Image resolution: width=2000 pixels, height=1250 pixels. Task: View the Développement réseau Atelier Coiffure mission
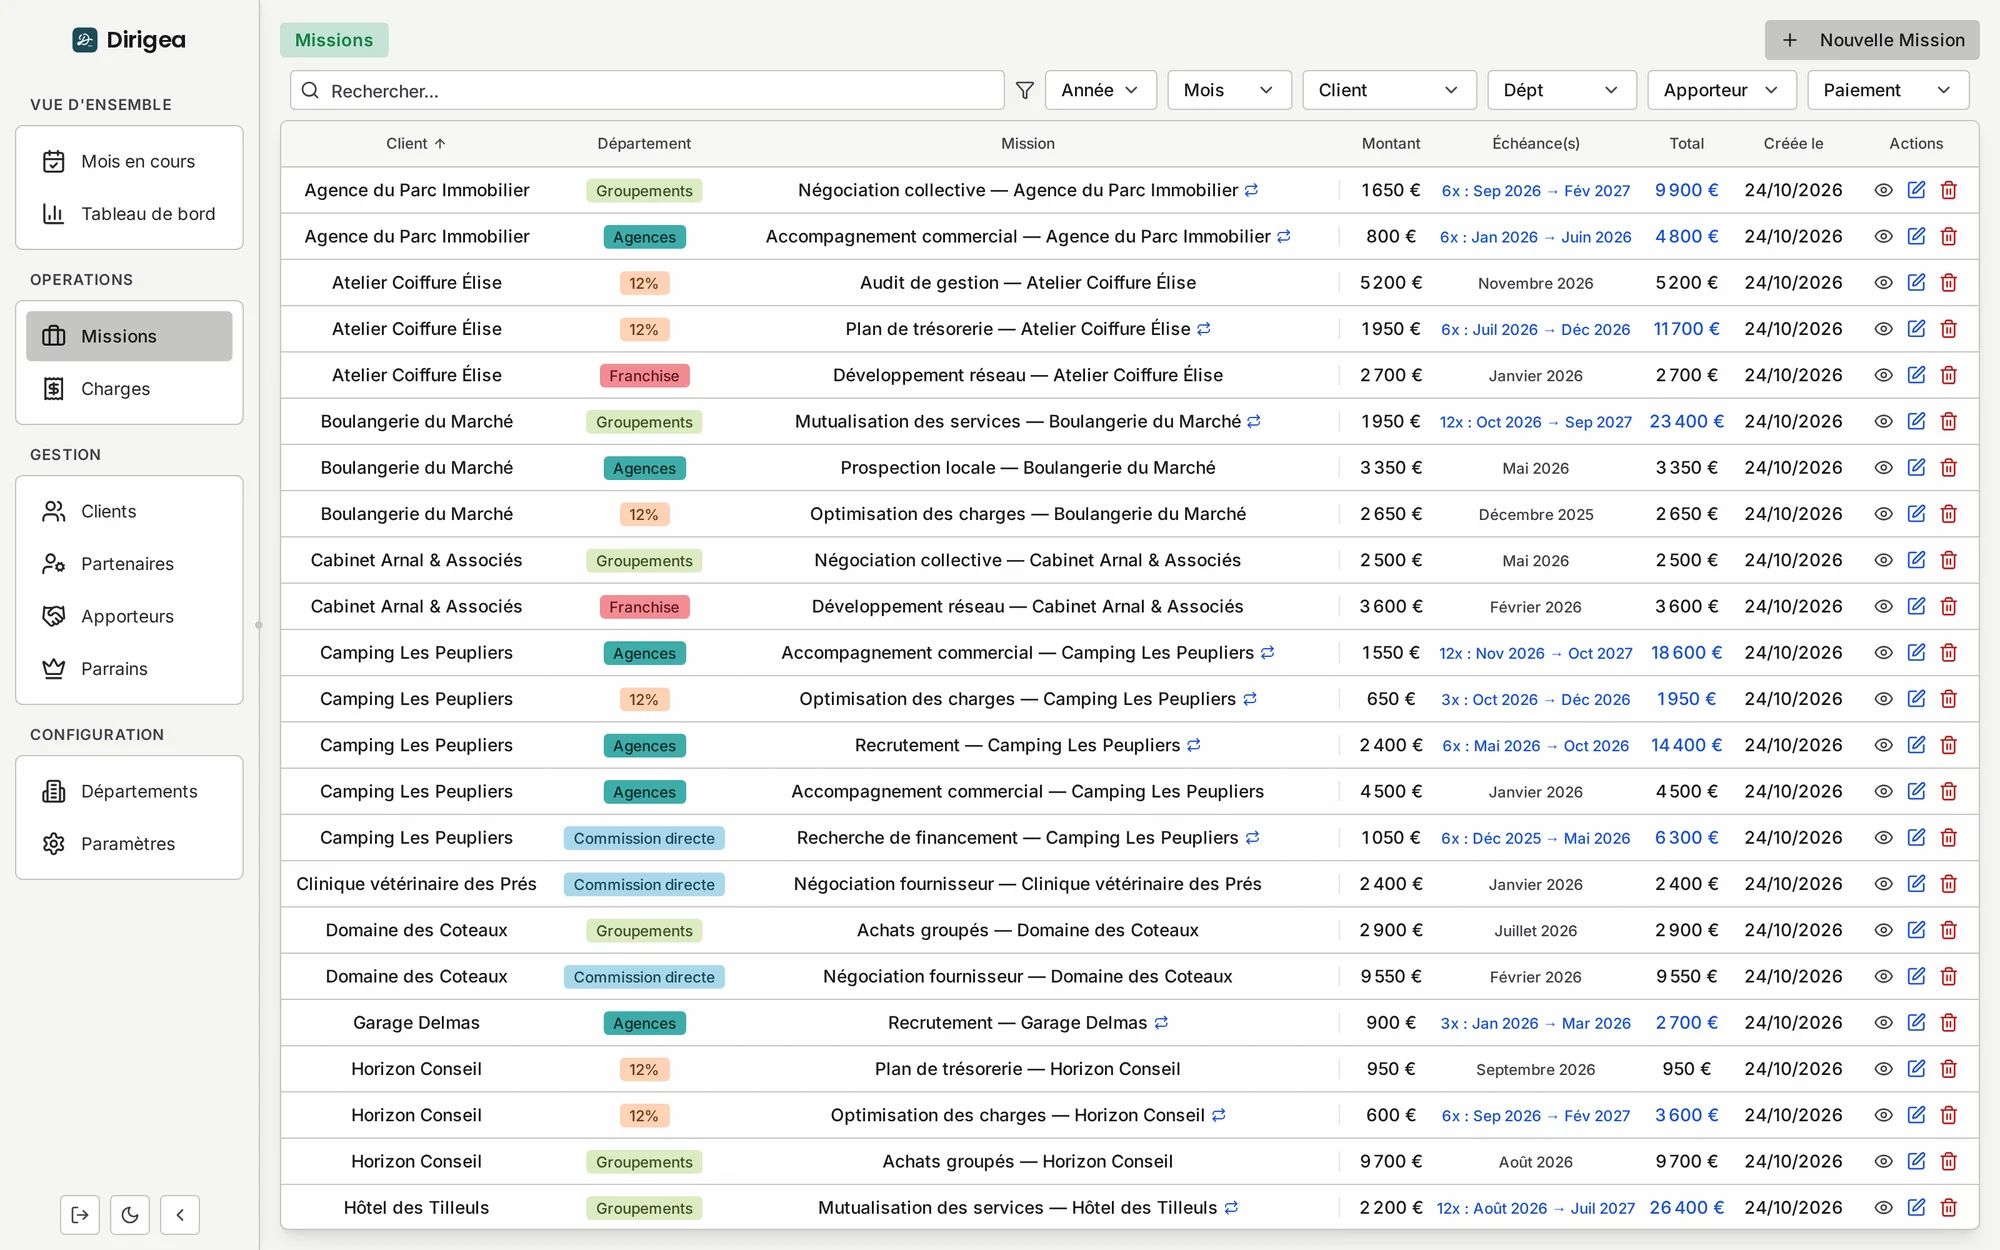tap(1883, 375)
